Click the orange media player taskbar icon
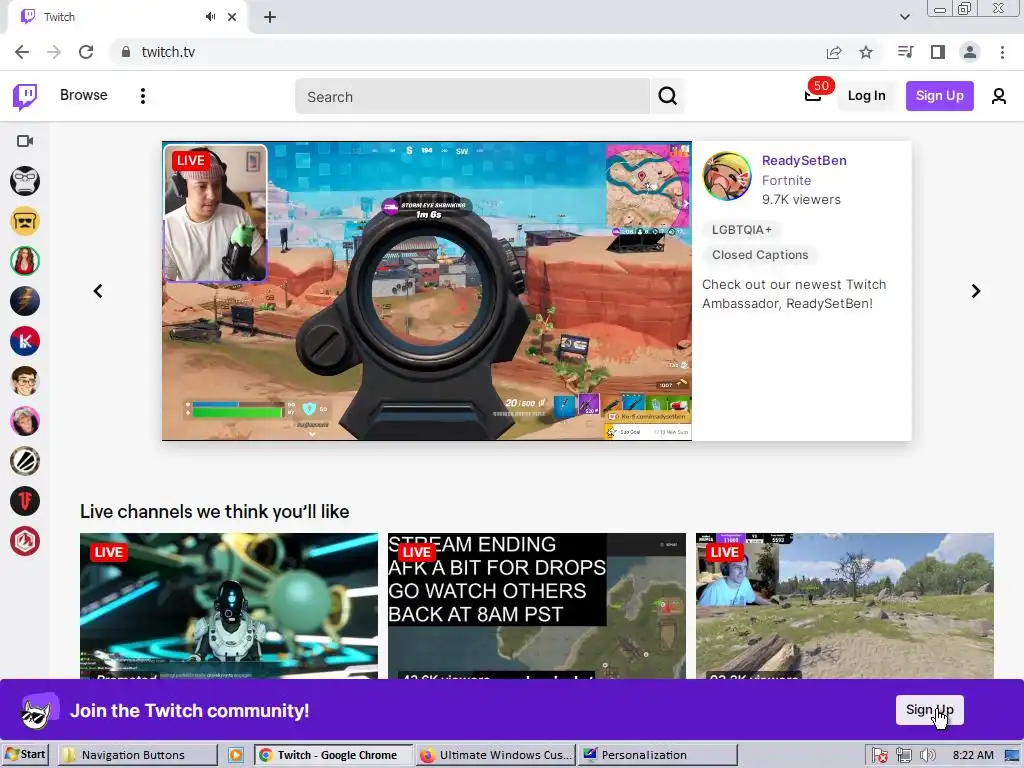The image size is (1024, 768). [x=235, y=755]
